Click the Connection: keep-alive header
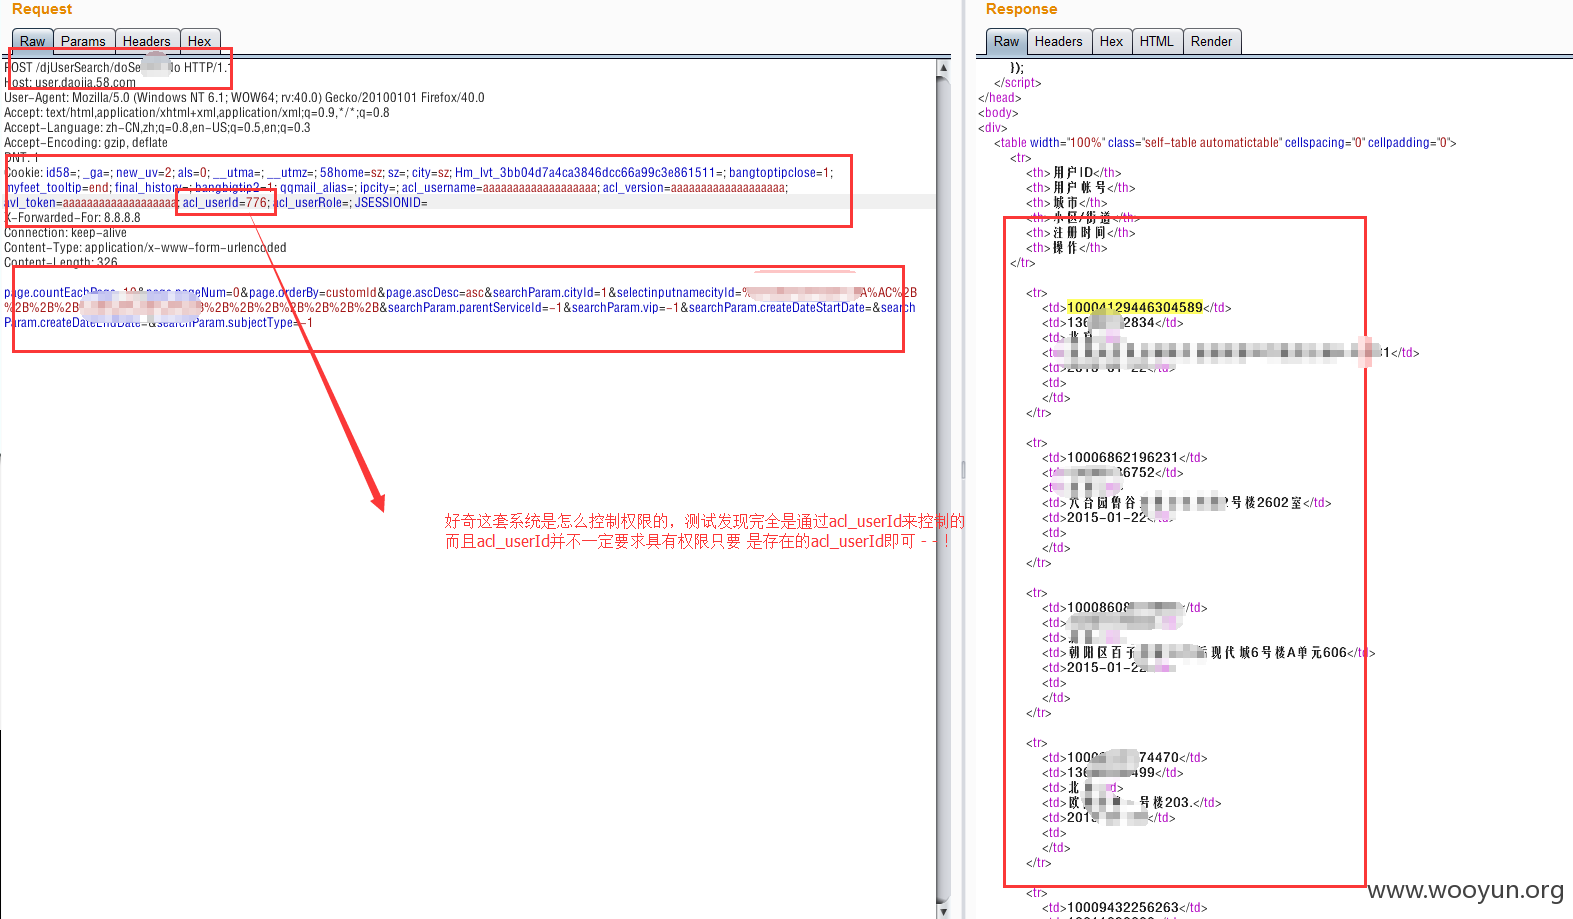 [x=65, y=233]
